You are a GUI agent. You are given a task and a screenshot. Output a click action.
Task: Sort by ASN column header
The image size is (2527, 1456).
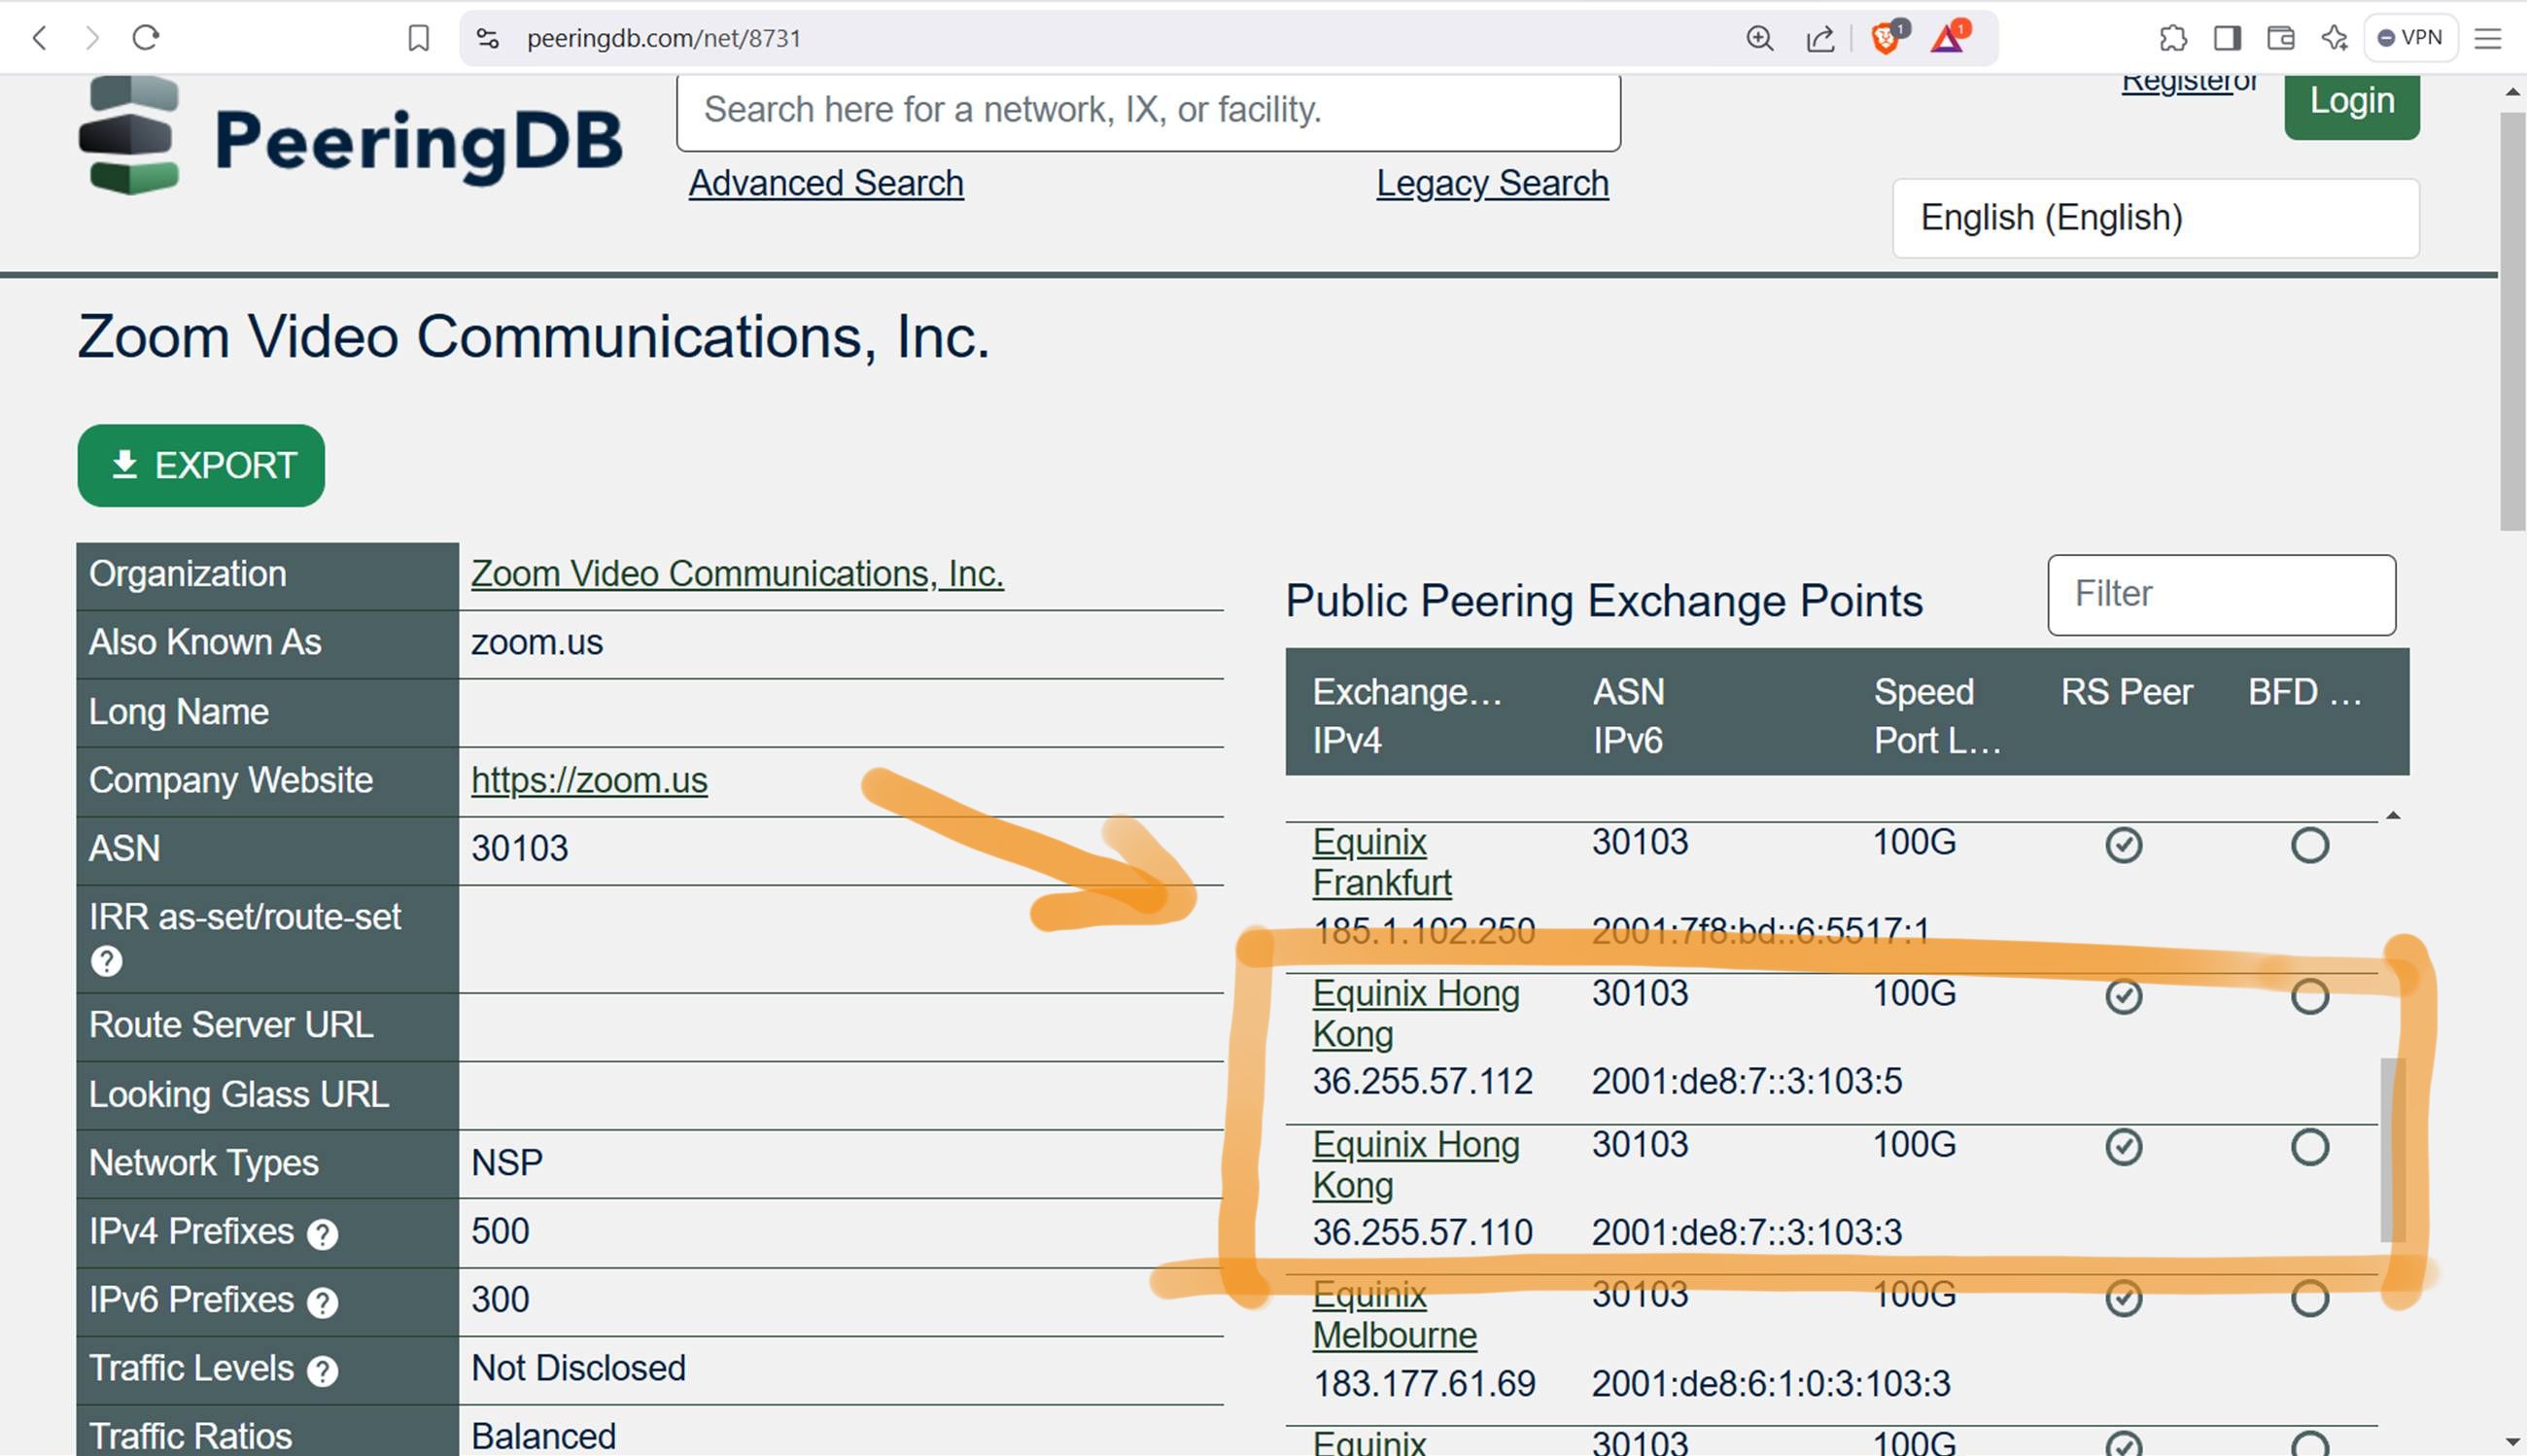[1628, 692]
